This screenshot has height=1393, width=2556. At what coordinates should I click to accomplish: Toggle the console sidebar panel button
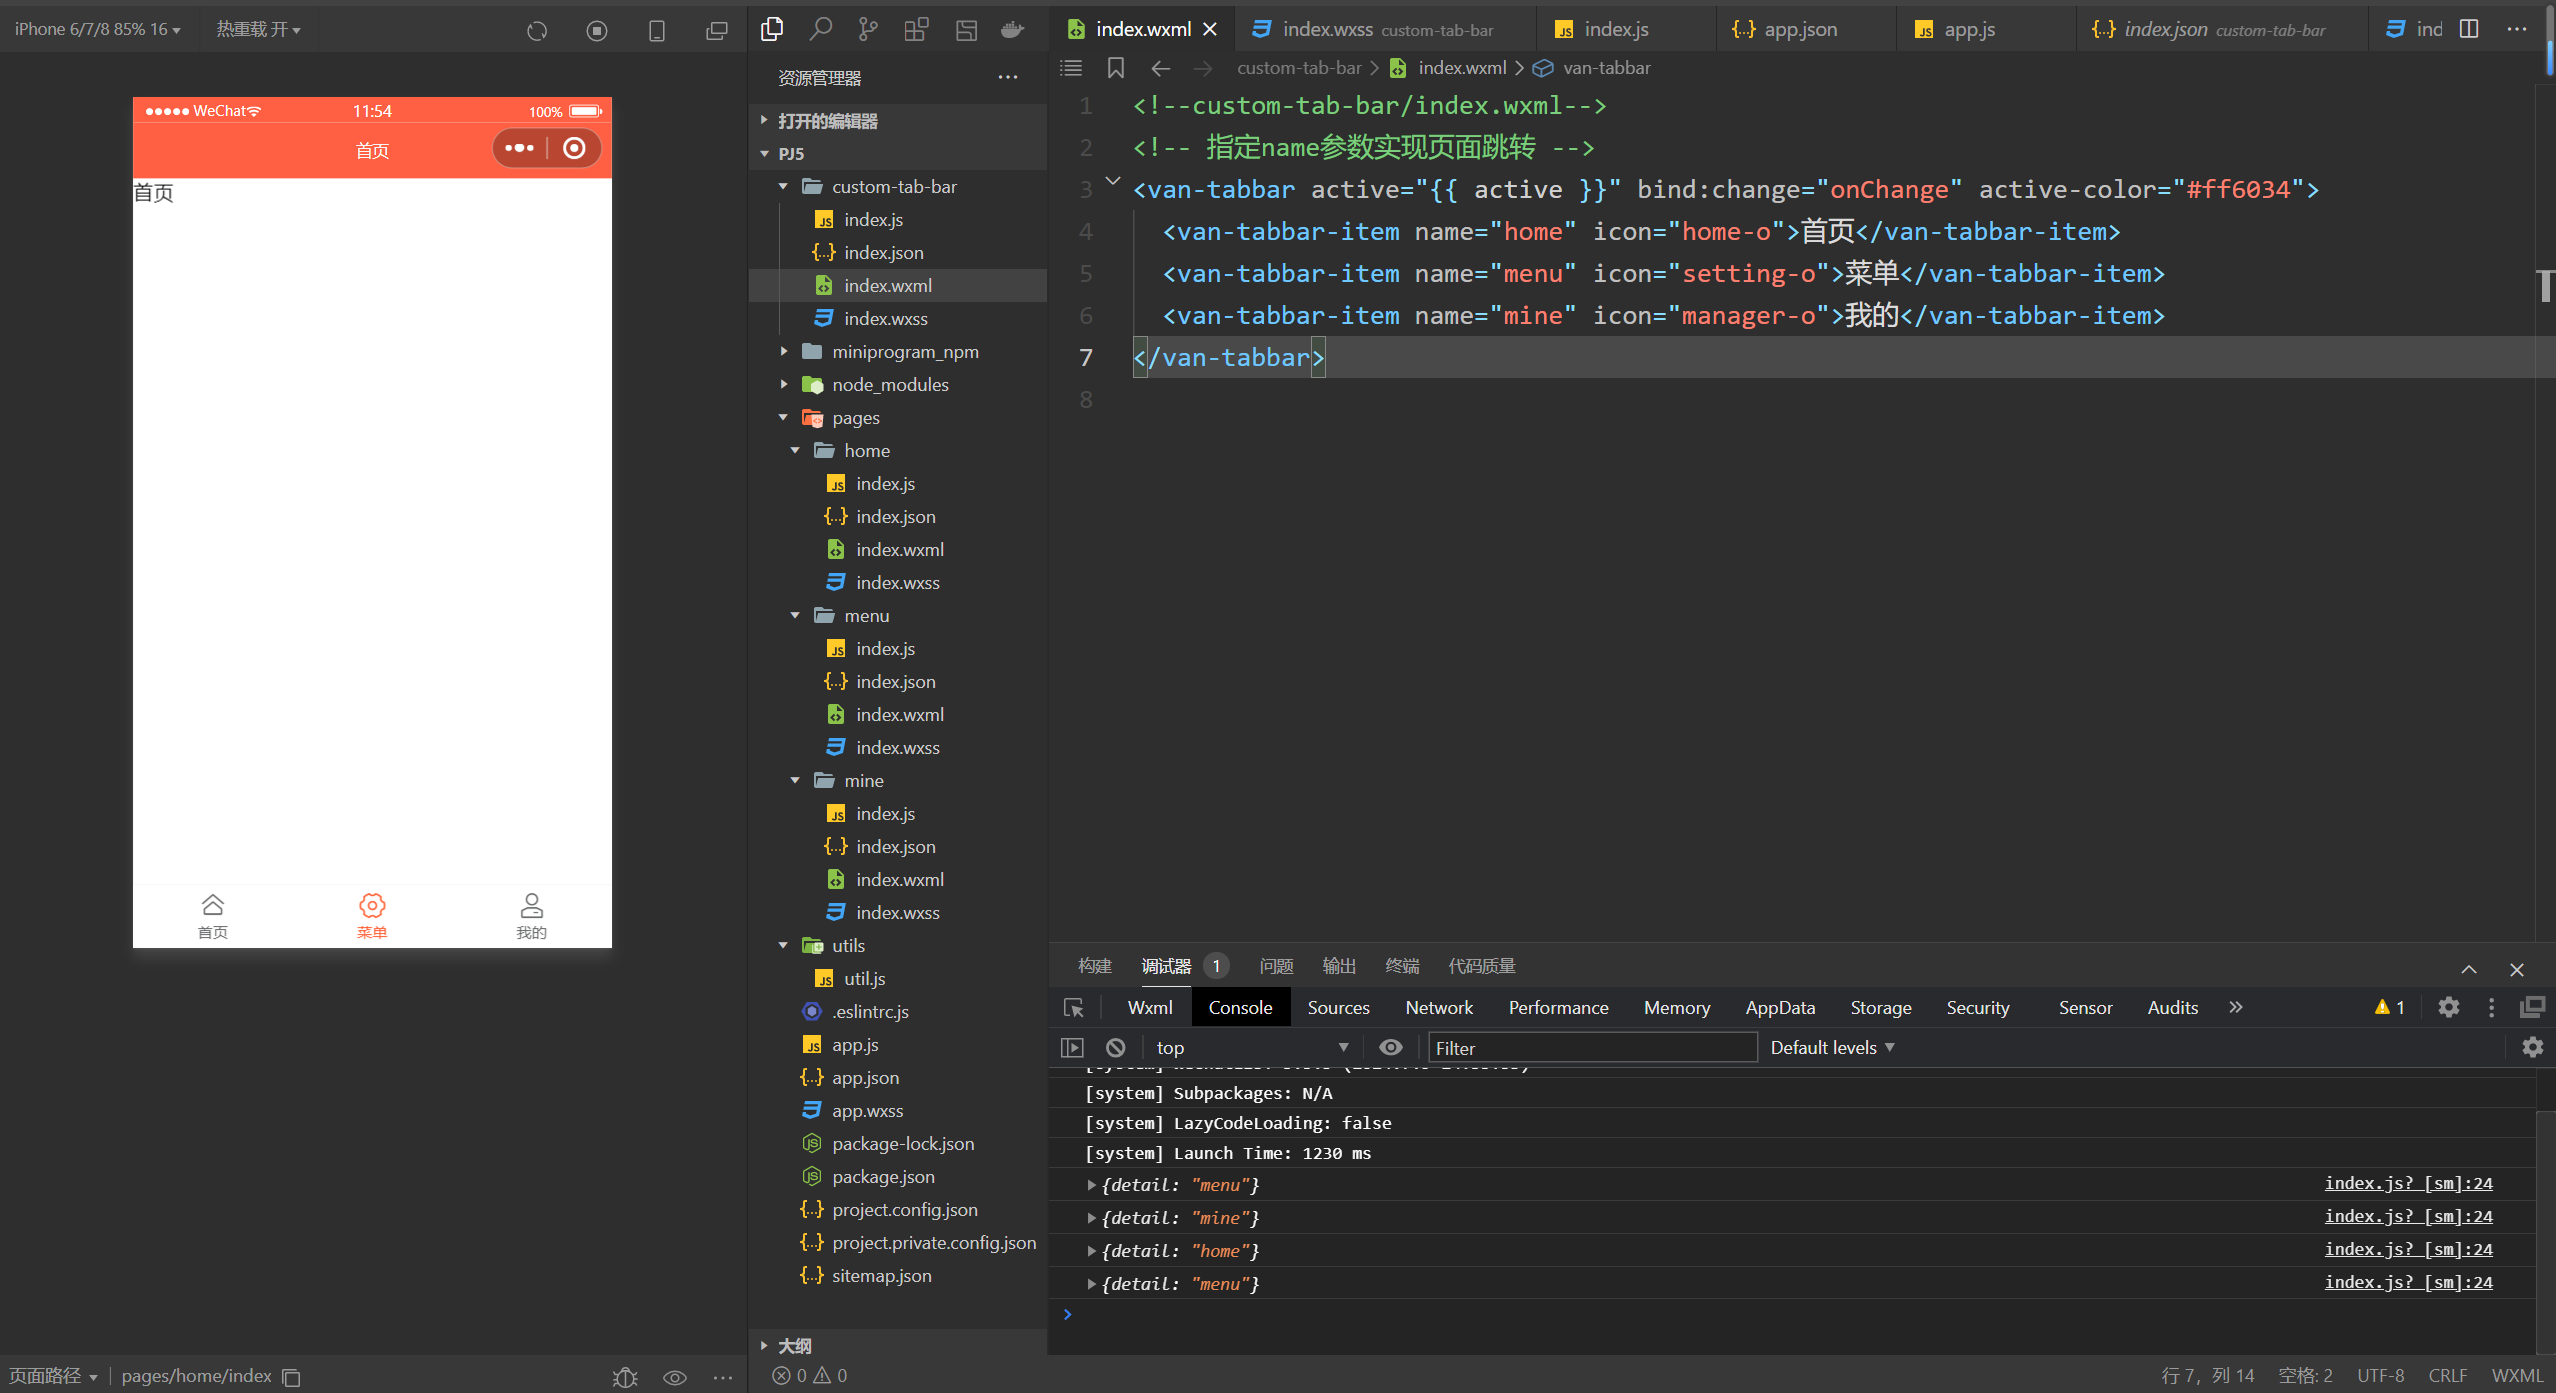[x=1072, y=1047]
